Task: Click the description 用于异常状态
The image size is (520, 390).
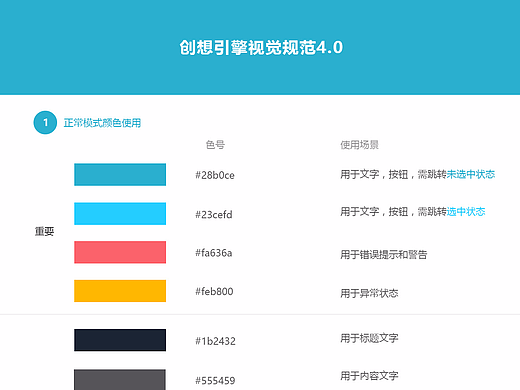Action: (x=369, y=293)
